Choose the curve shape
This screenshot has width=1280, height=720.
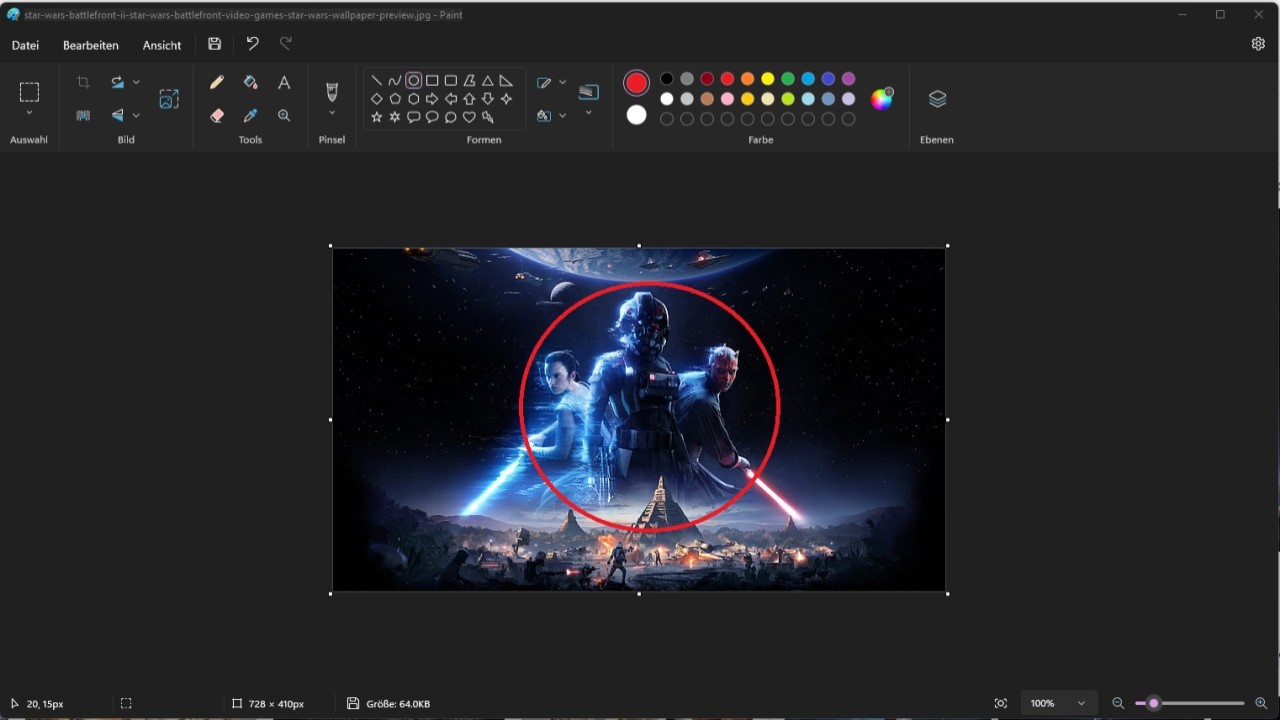coord(395,81)
